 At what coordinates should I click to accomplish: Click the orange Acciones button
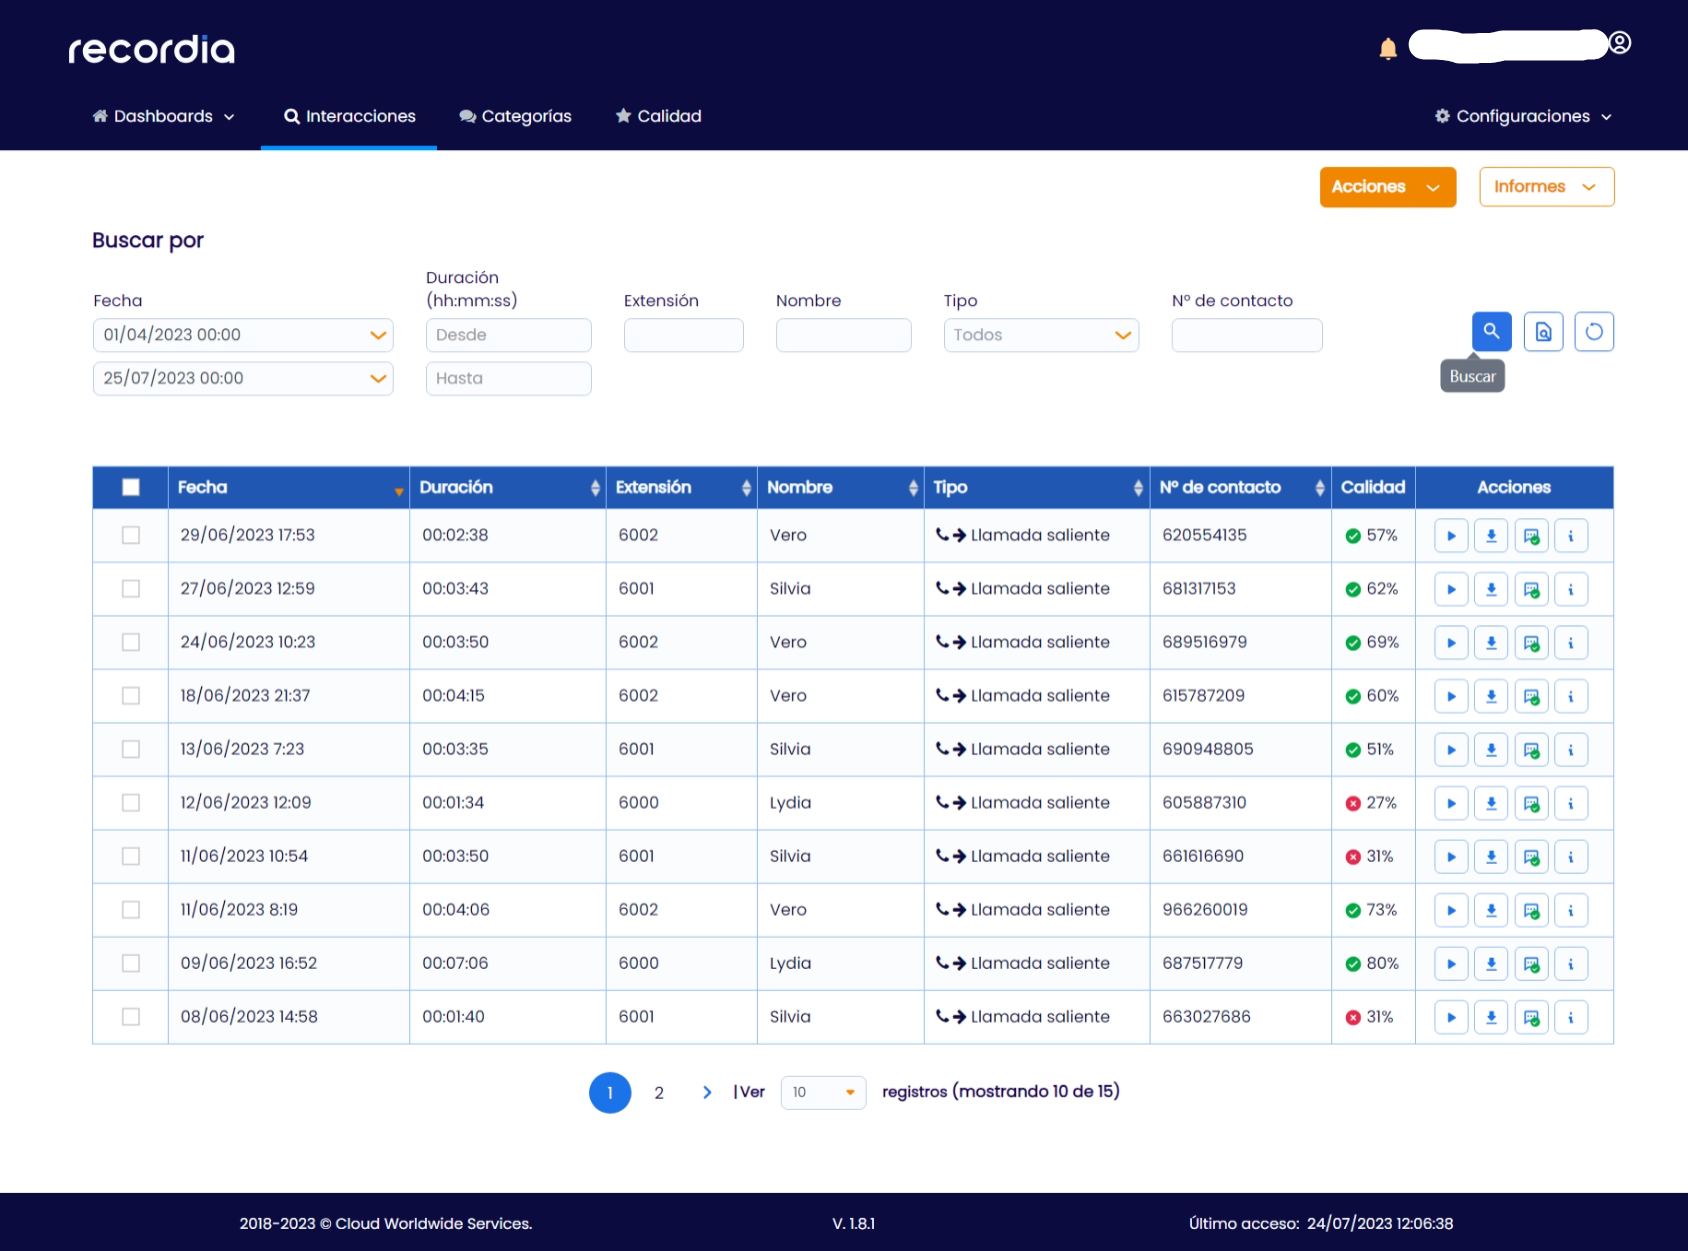[1386, 187]
